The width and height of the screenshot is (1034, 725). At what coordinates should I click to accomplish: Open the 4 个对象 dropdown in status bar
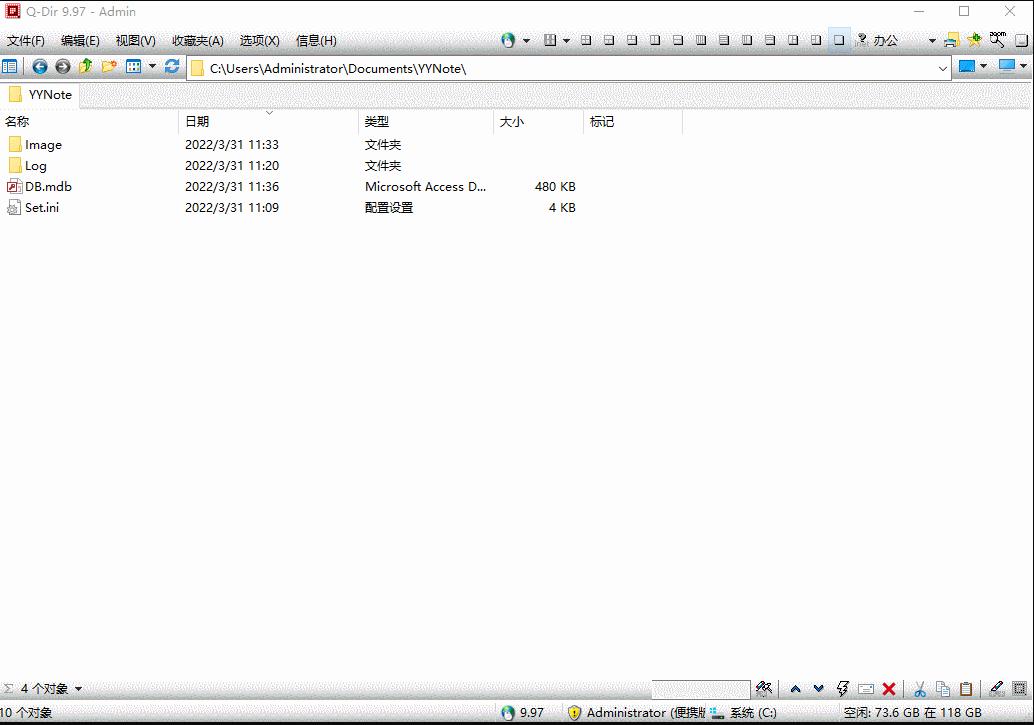(77, 689)
